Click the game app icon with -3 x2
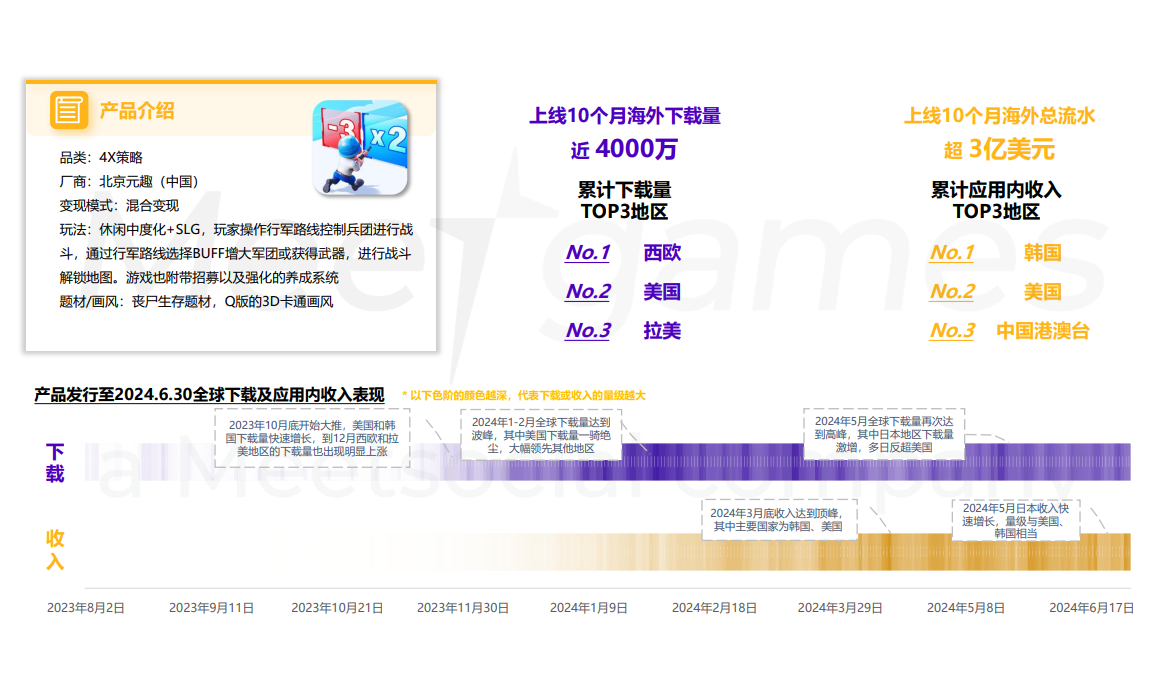1157x688 pixels. point(361,148)
